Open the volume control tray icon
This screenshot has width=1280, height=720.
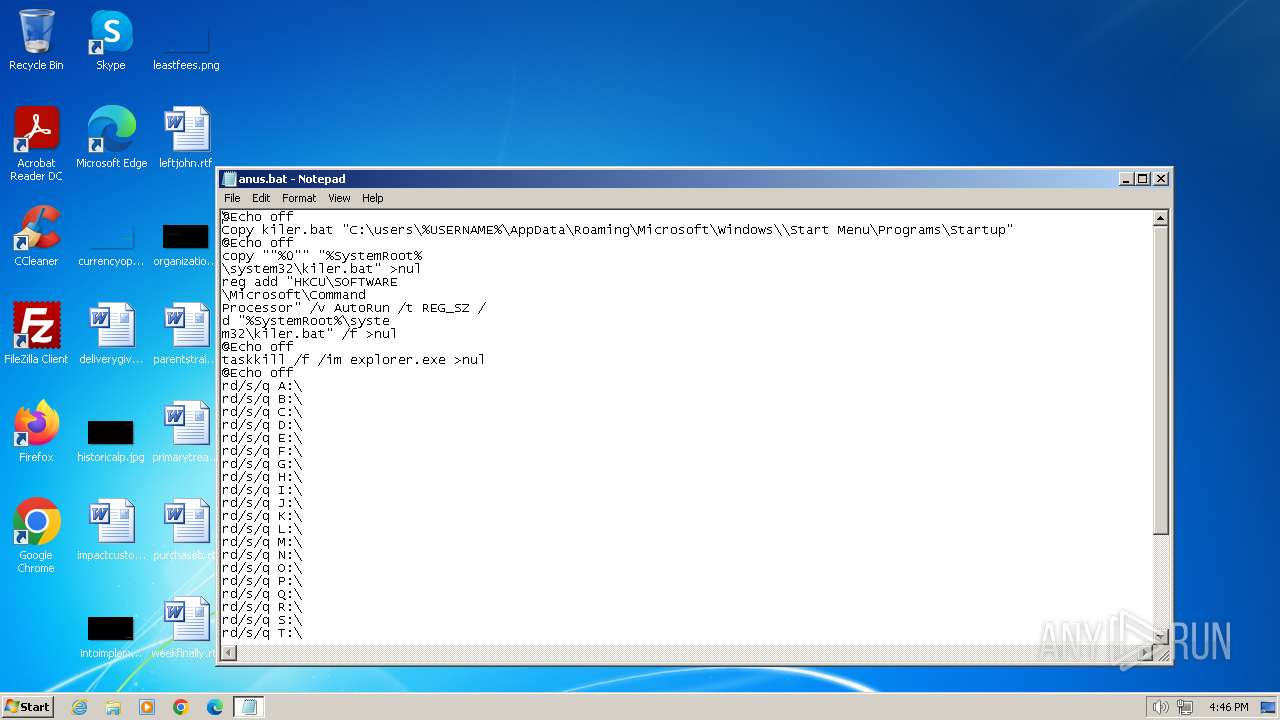(x=1160, y=707)
